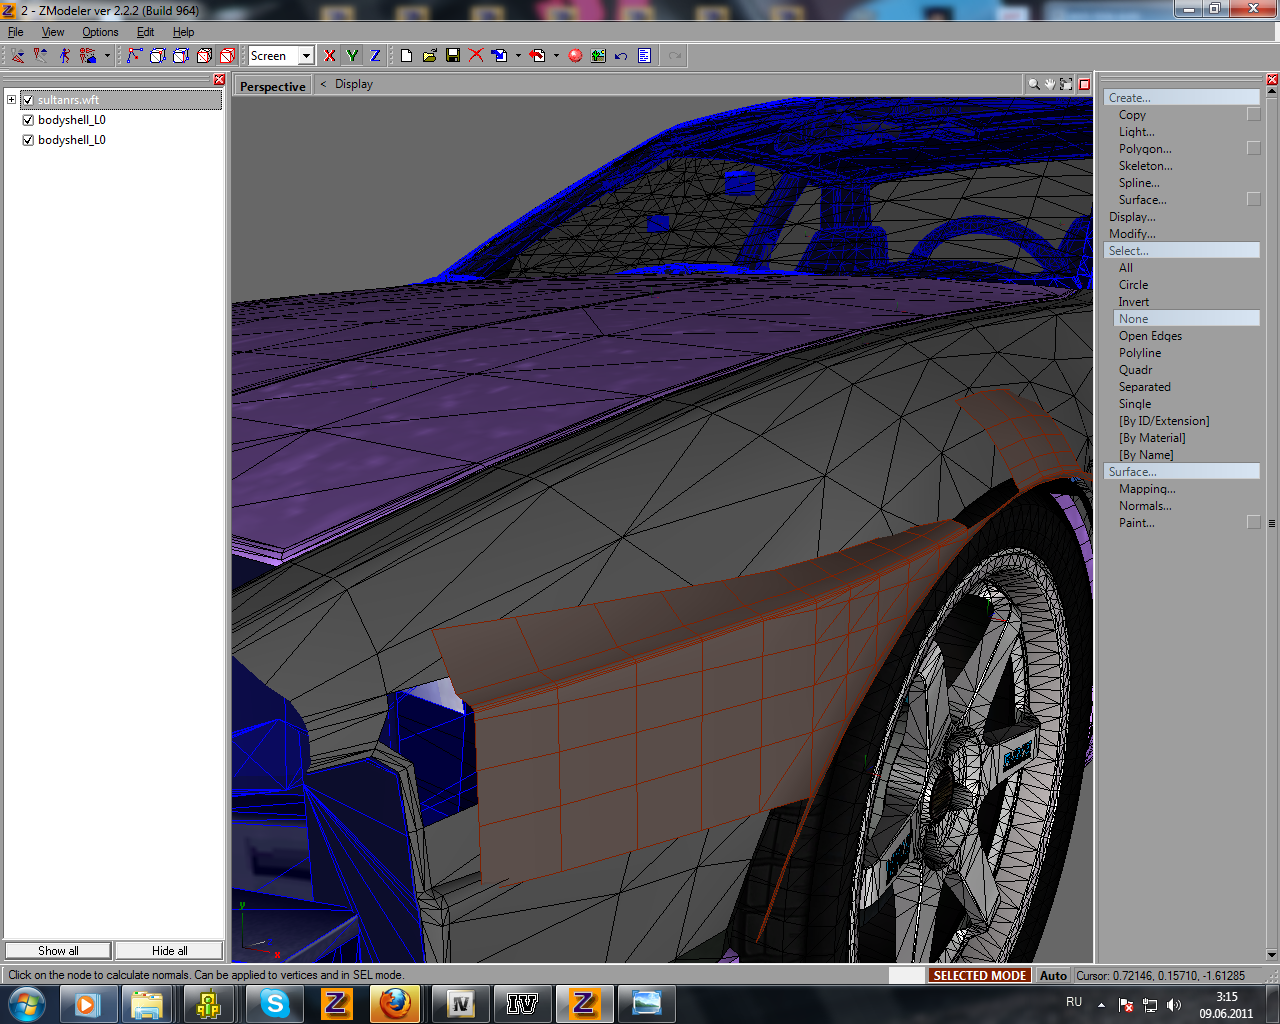Expand the Modify... section
1280x1024 pixels.
tap(1132, 234)
